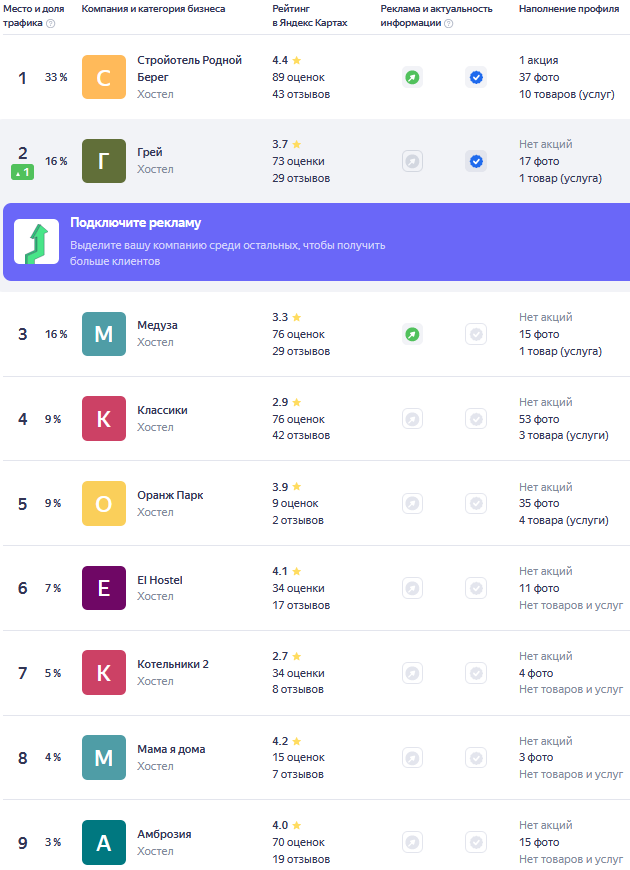
Task: Click grey verified badge in Оранж Парк row
Action: coord(476,503)
